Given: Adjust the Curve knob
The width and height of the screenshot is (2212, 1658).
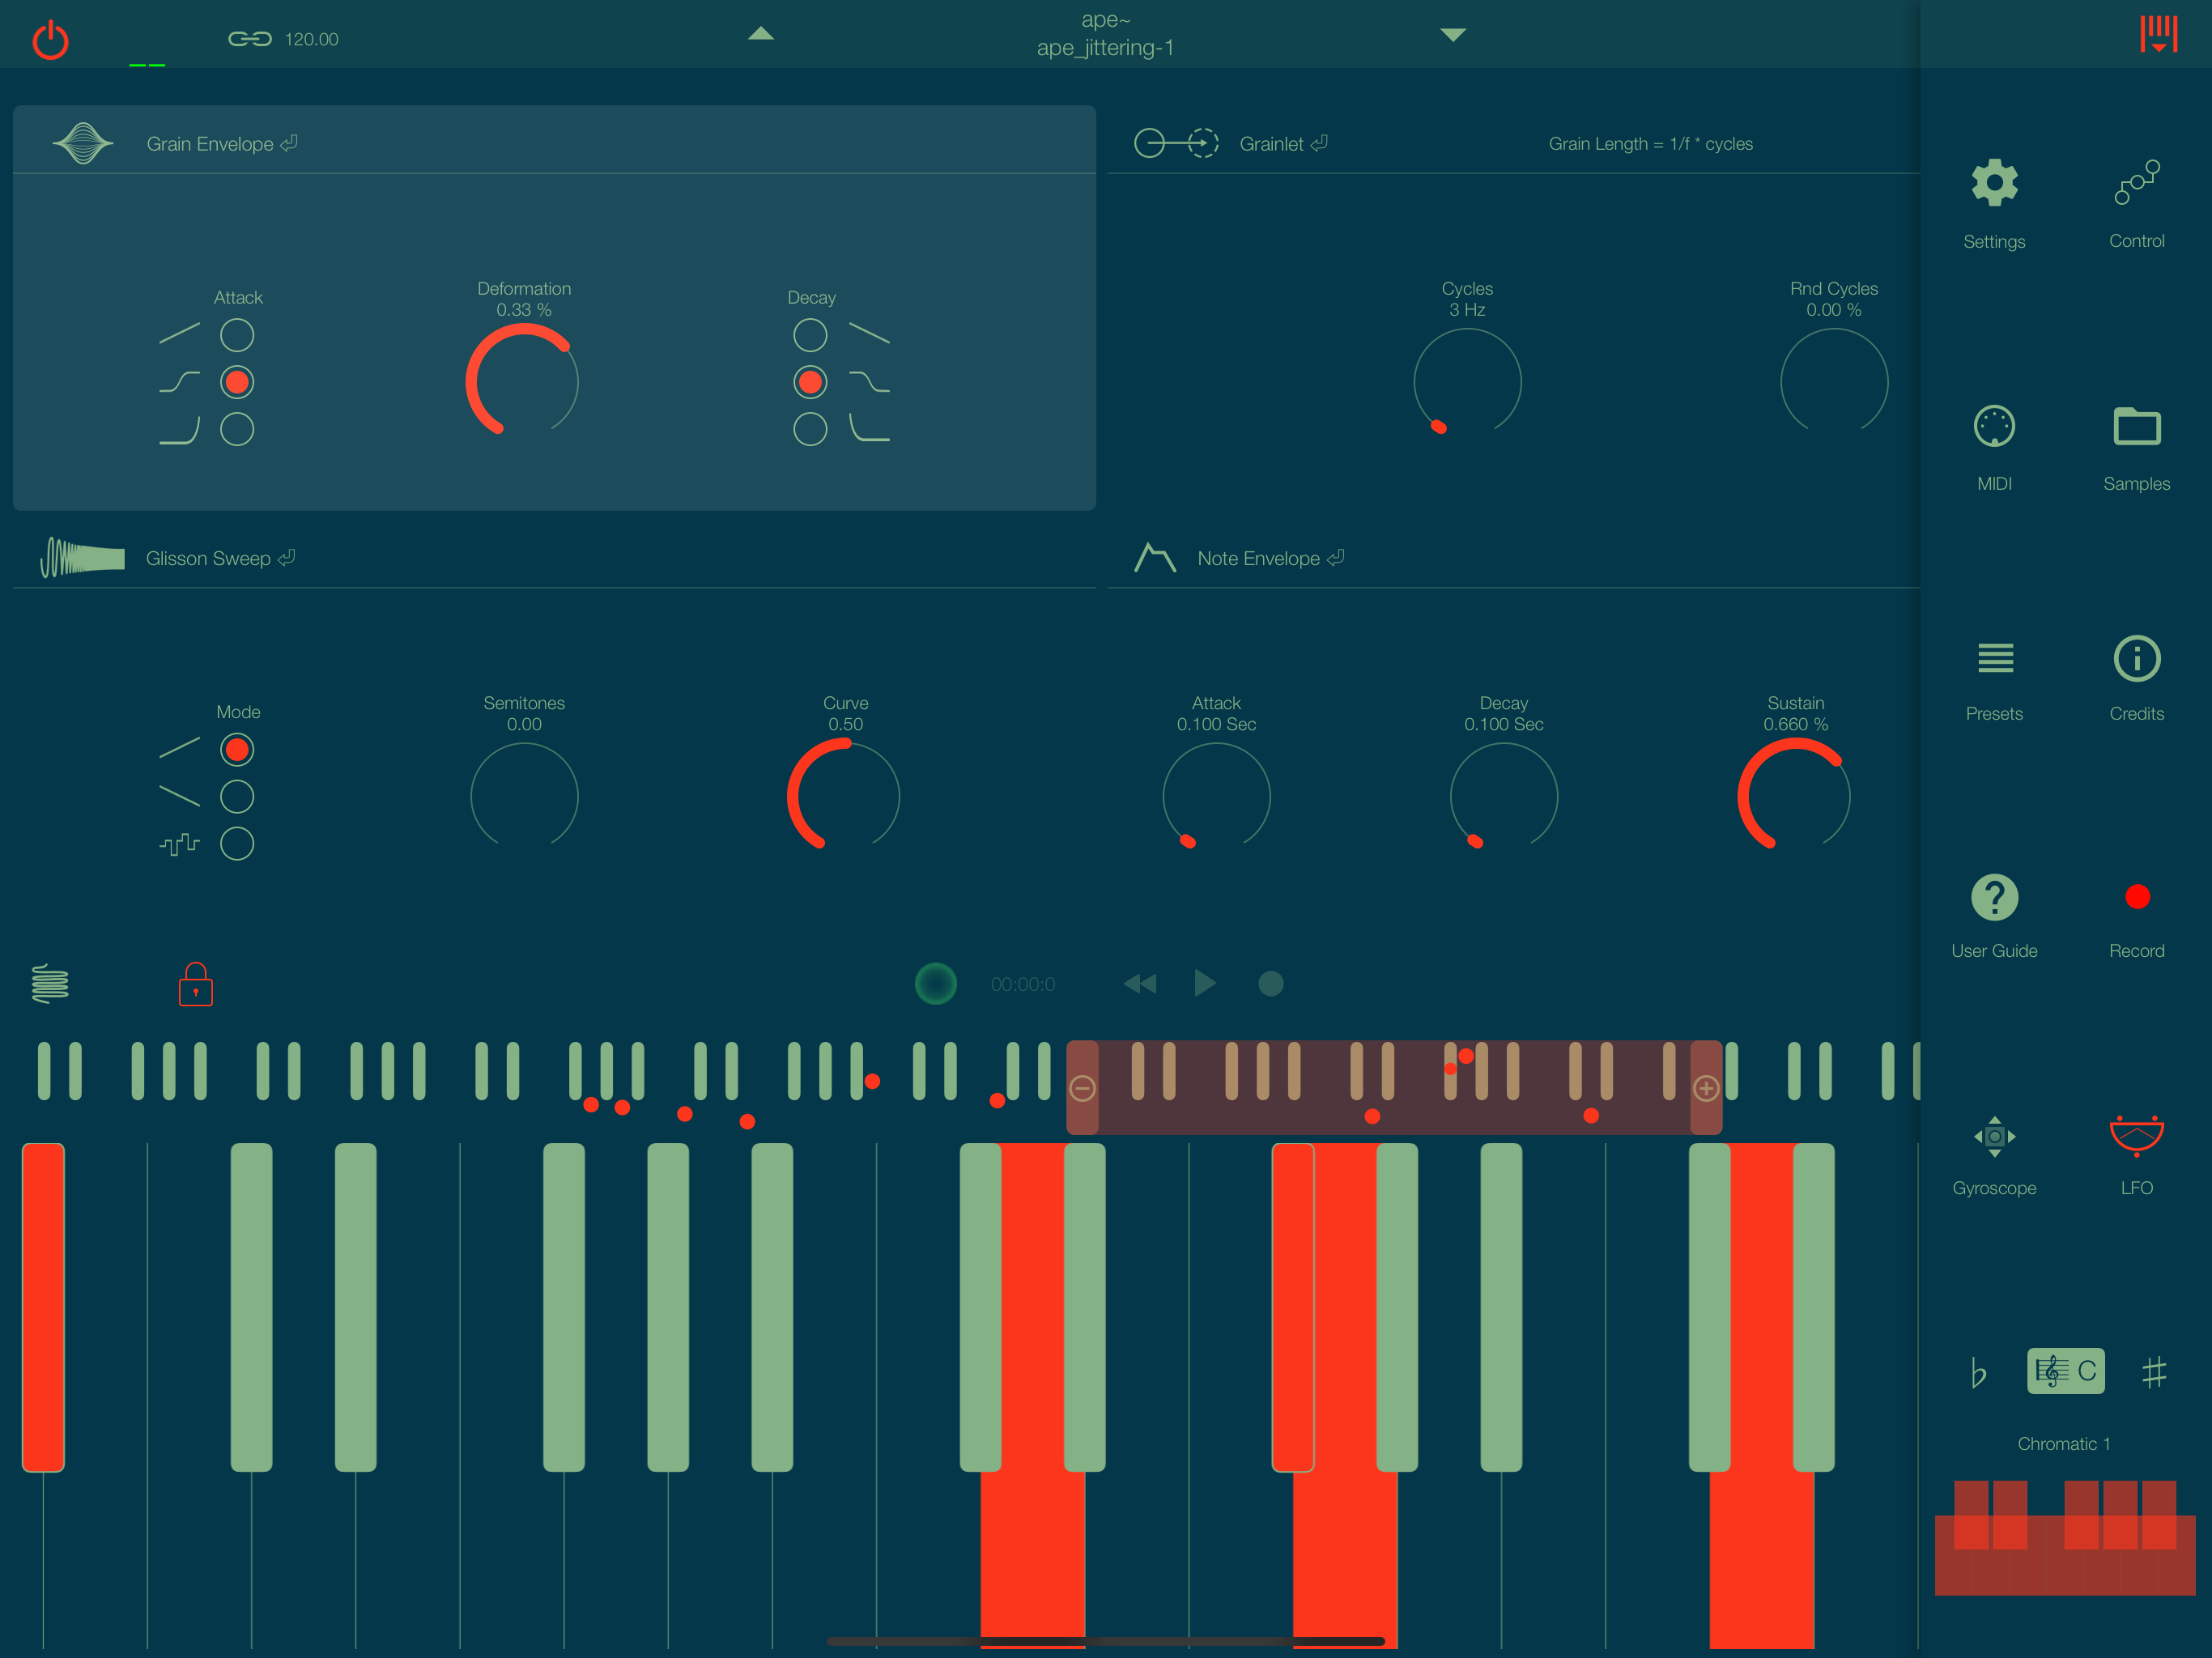Looking at the screenshot, I should pyautogui.click(x=844, y=797).
